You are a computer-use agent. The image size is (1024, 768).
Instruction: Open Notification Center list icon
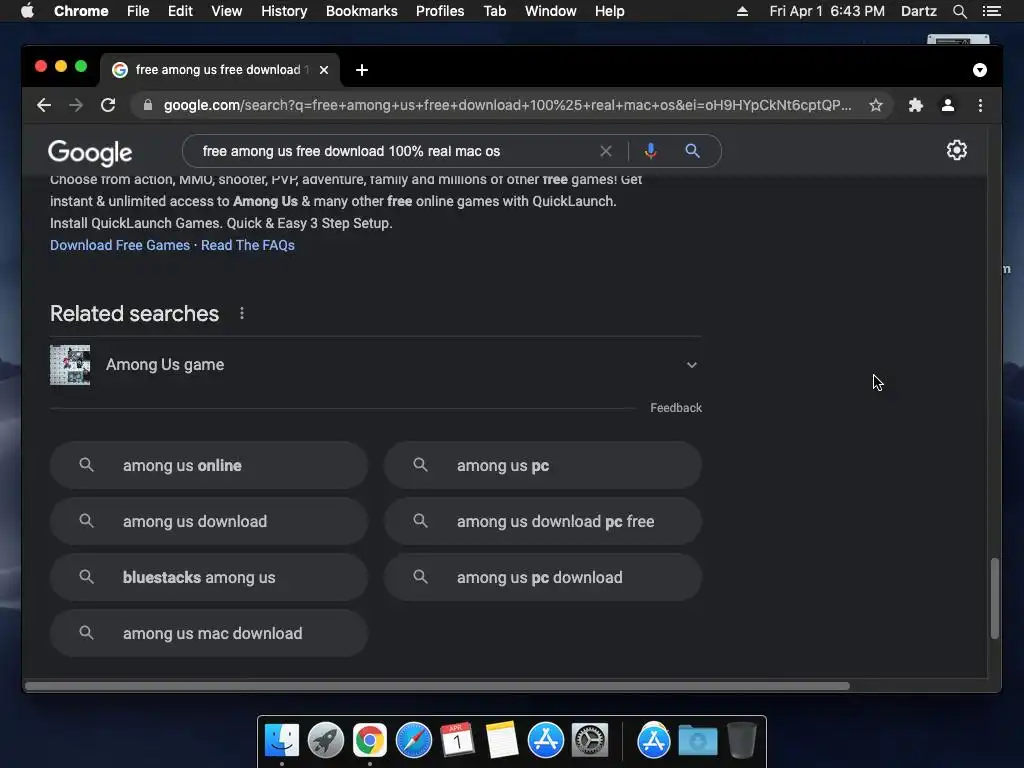[991, 11]
